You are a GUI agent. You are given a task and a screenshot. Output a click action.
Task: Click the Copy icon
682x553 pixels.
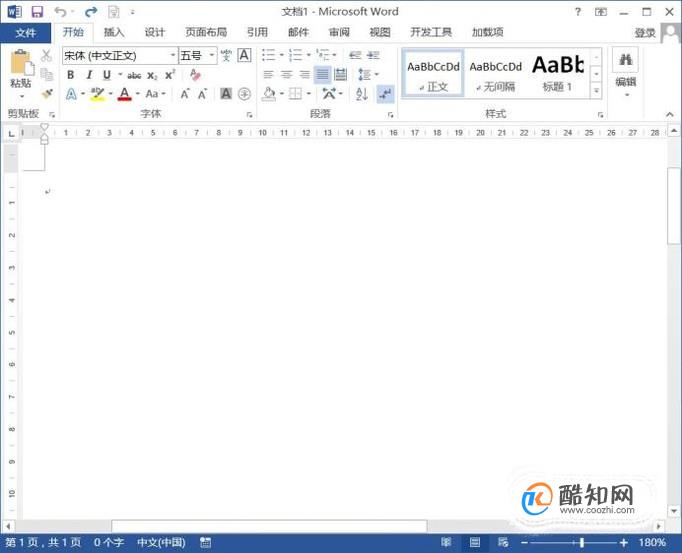pos(46,74)
